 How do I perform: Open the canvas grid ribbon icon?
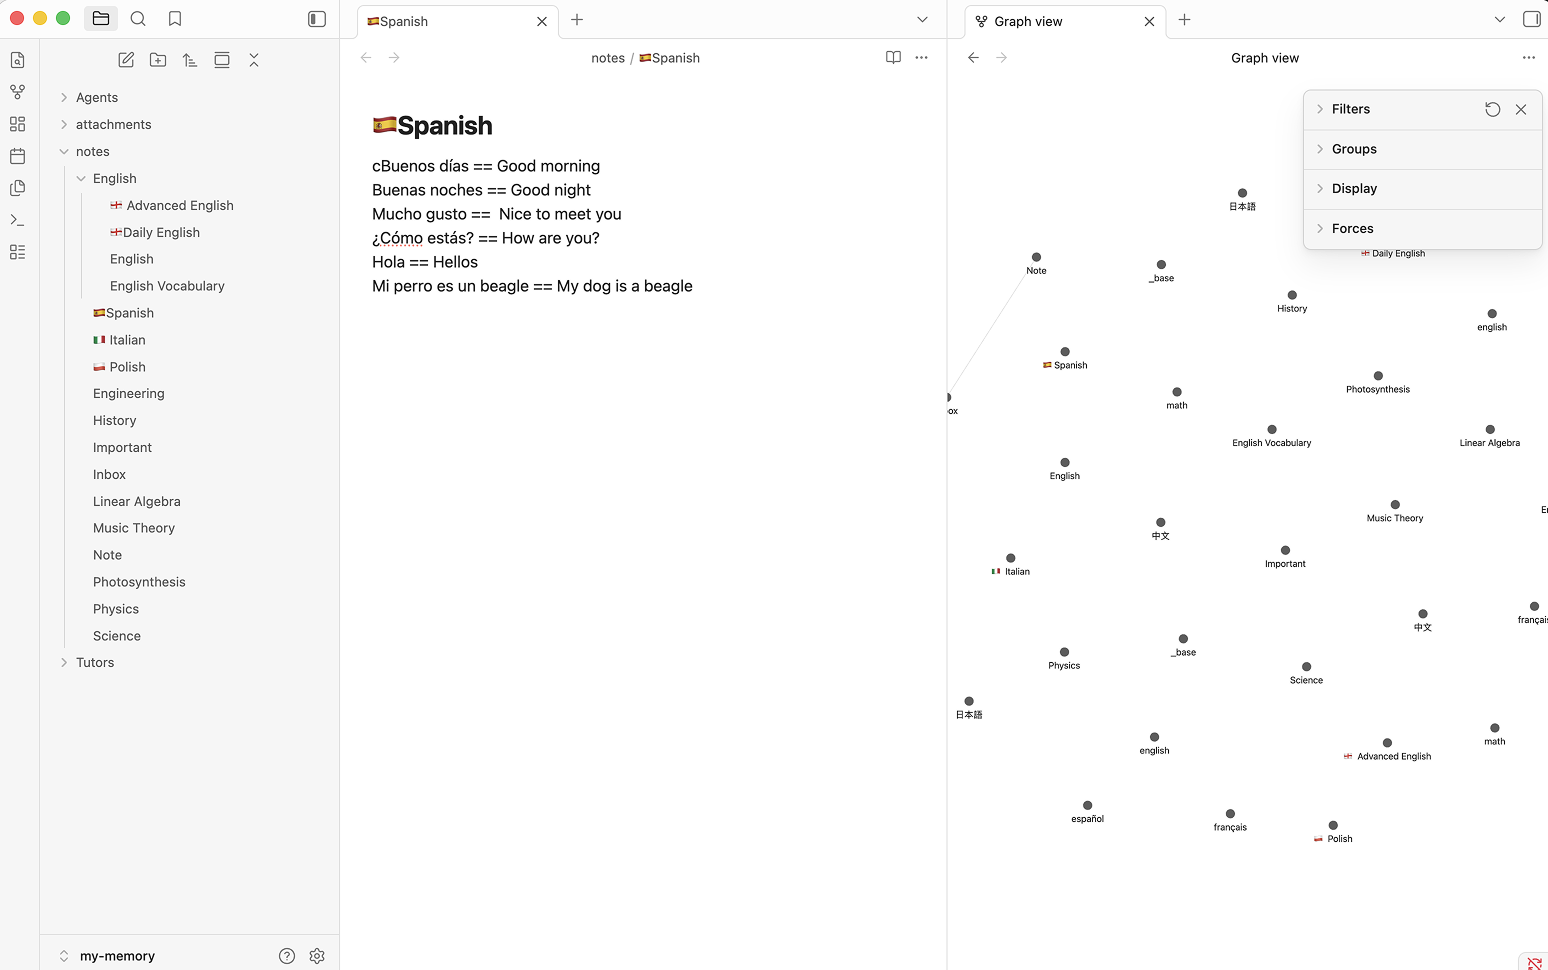pos(17,124)
